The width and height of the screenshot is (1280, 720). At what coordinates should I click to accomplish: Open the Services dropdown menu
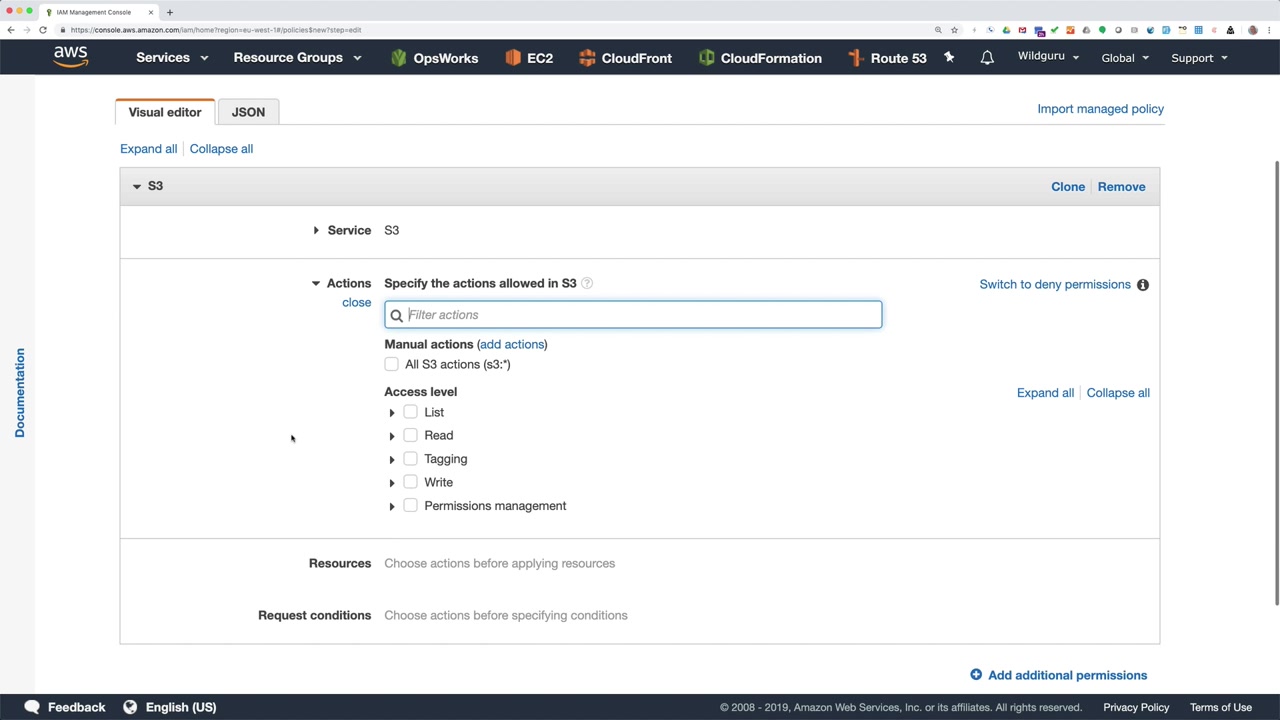[x=172, y=58]
